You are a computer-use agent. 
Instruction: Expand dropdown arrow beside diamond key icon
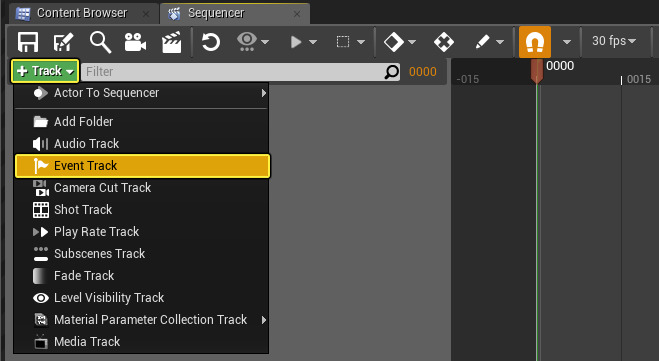click(412, 42)
